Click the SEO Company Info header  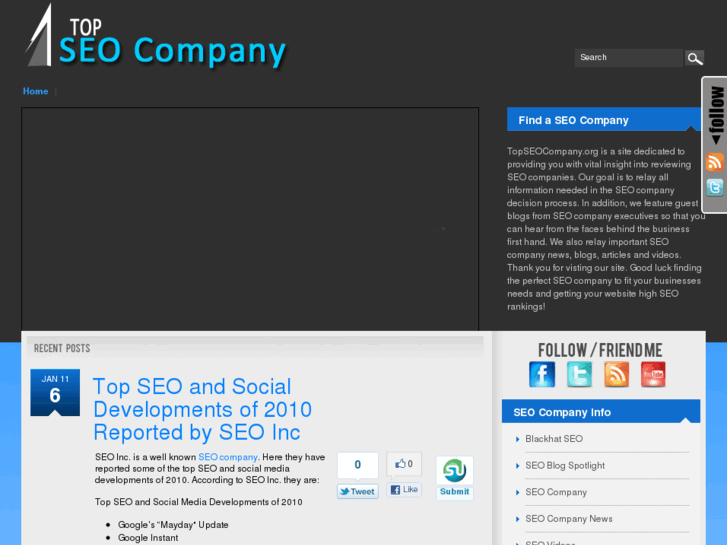click(601, 412)
